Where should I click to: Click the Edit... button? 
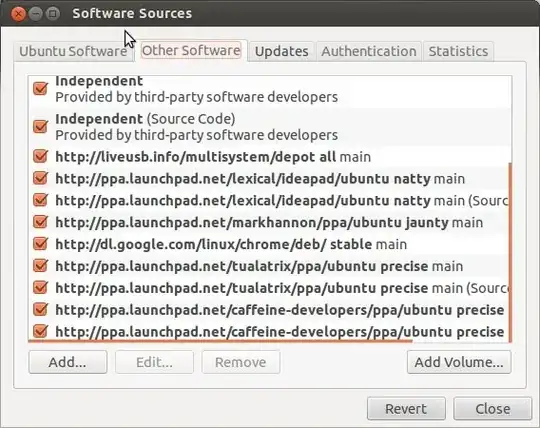[154, 362]
